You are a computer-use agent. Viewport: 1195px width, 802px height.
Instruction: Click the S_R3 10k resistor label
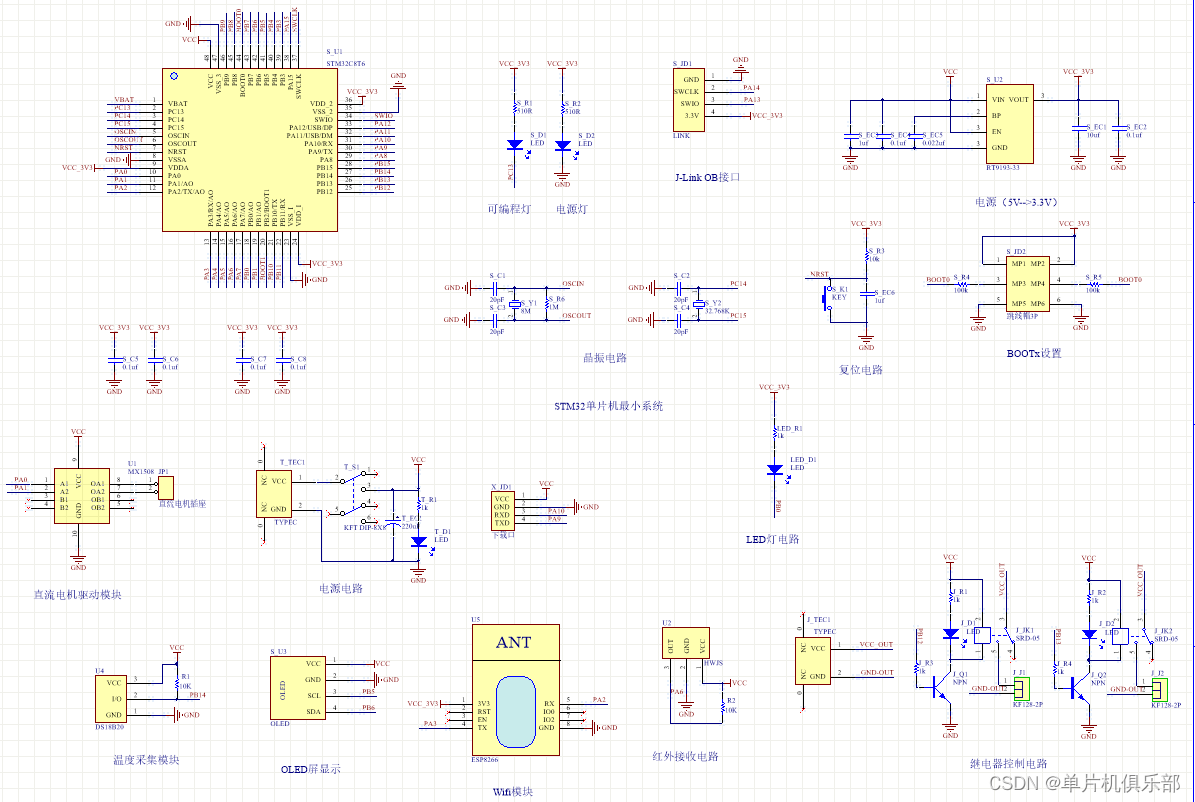click(874, 255)
